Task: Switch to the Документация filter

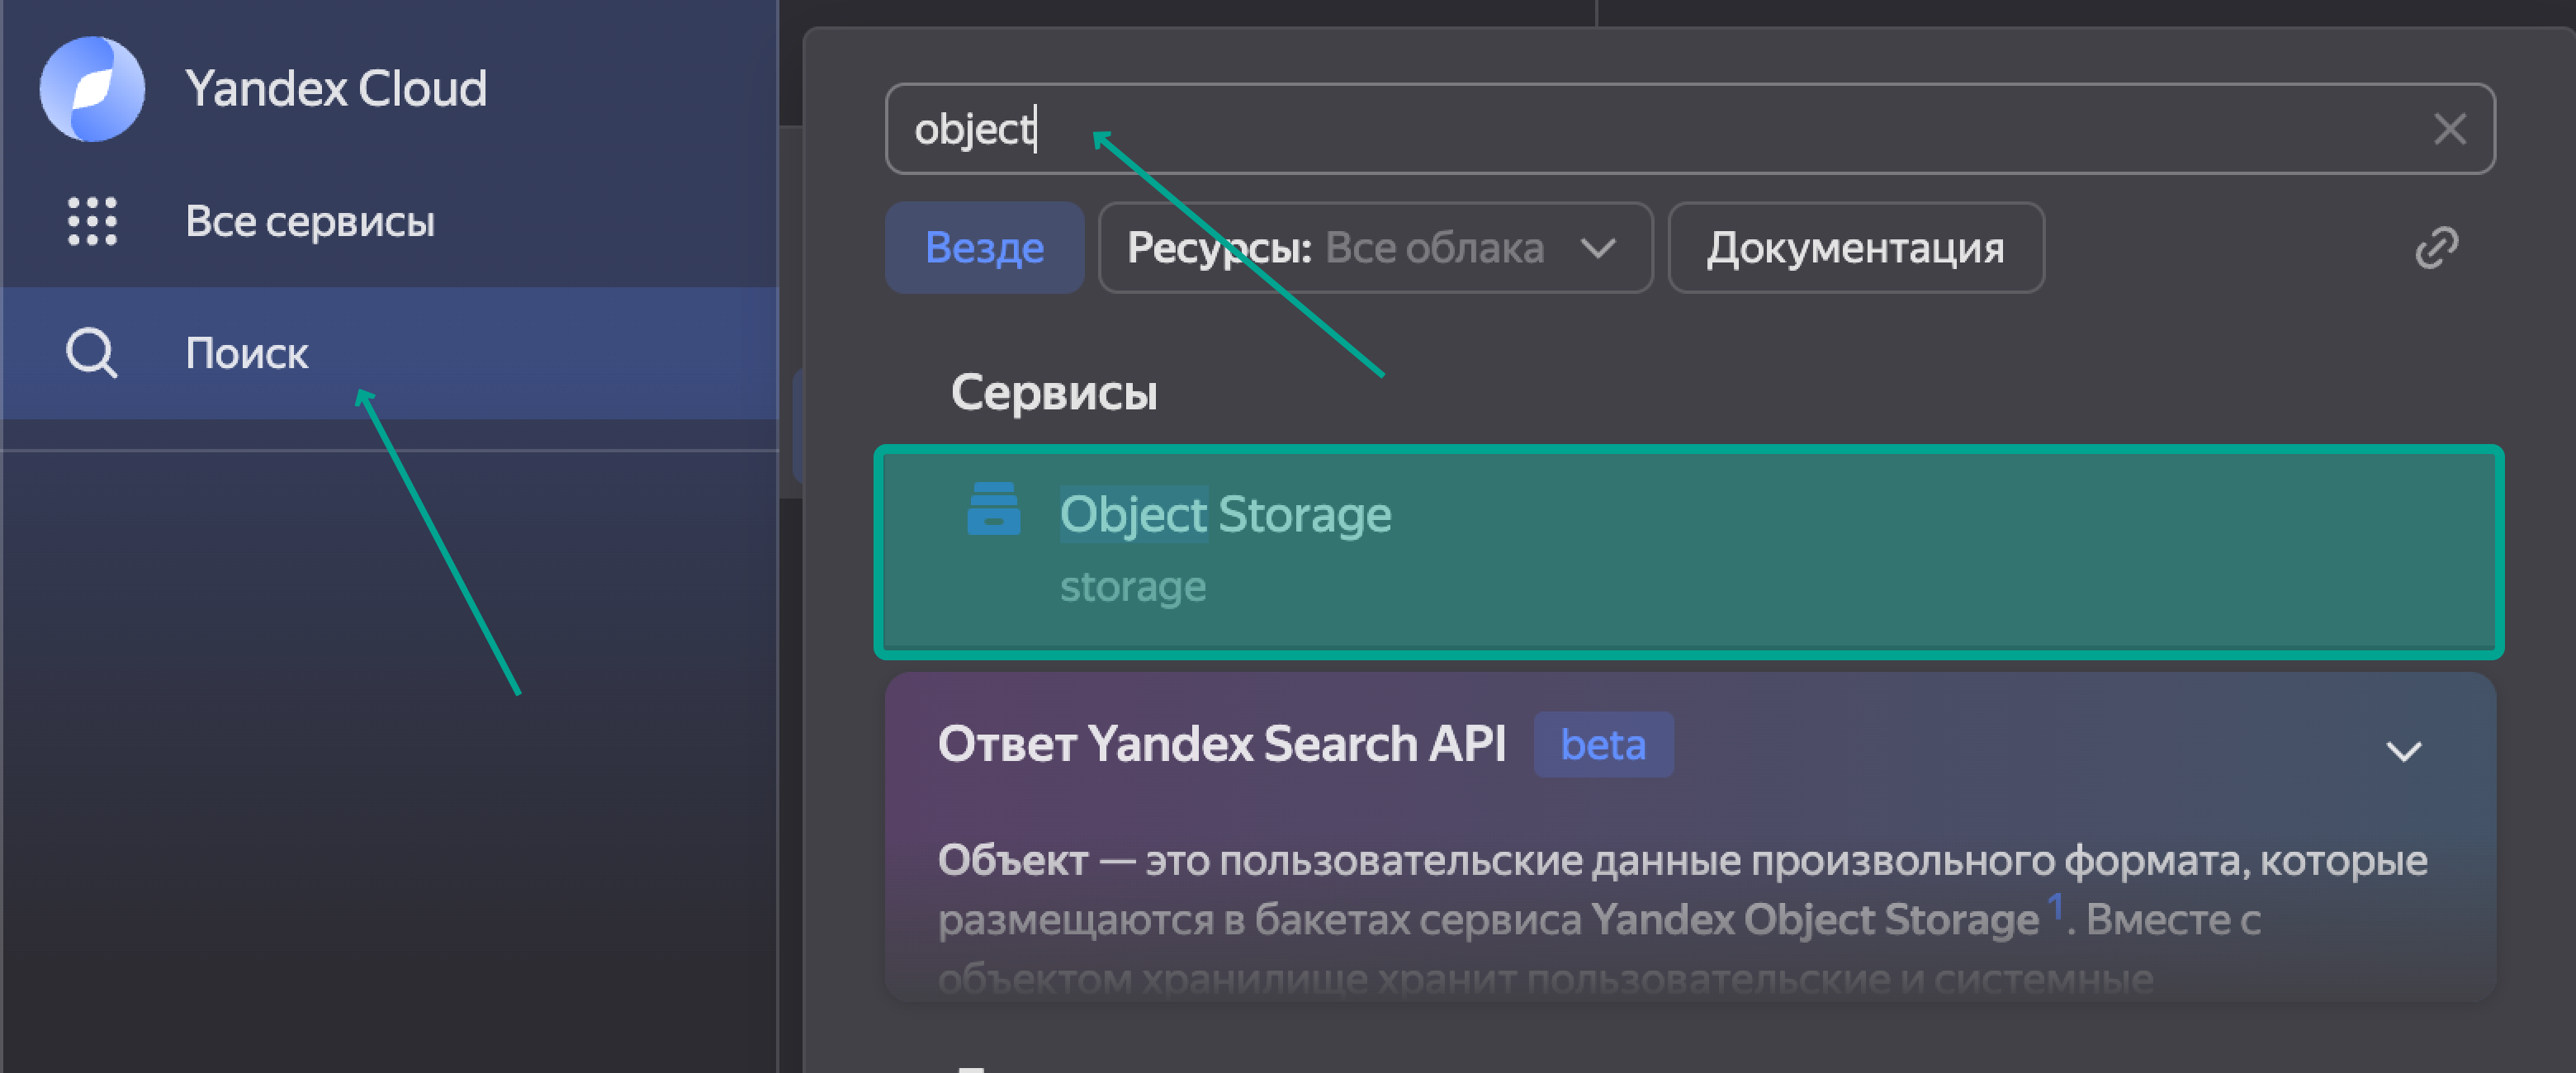Action: click(x=1855, y=248)
